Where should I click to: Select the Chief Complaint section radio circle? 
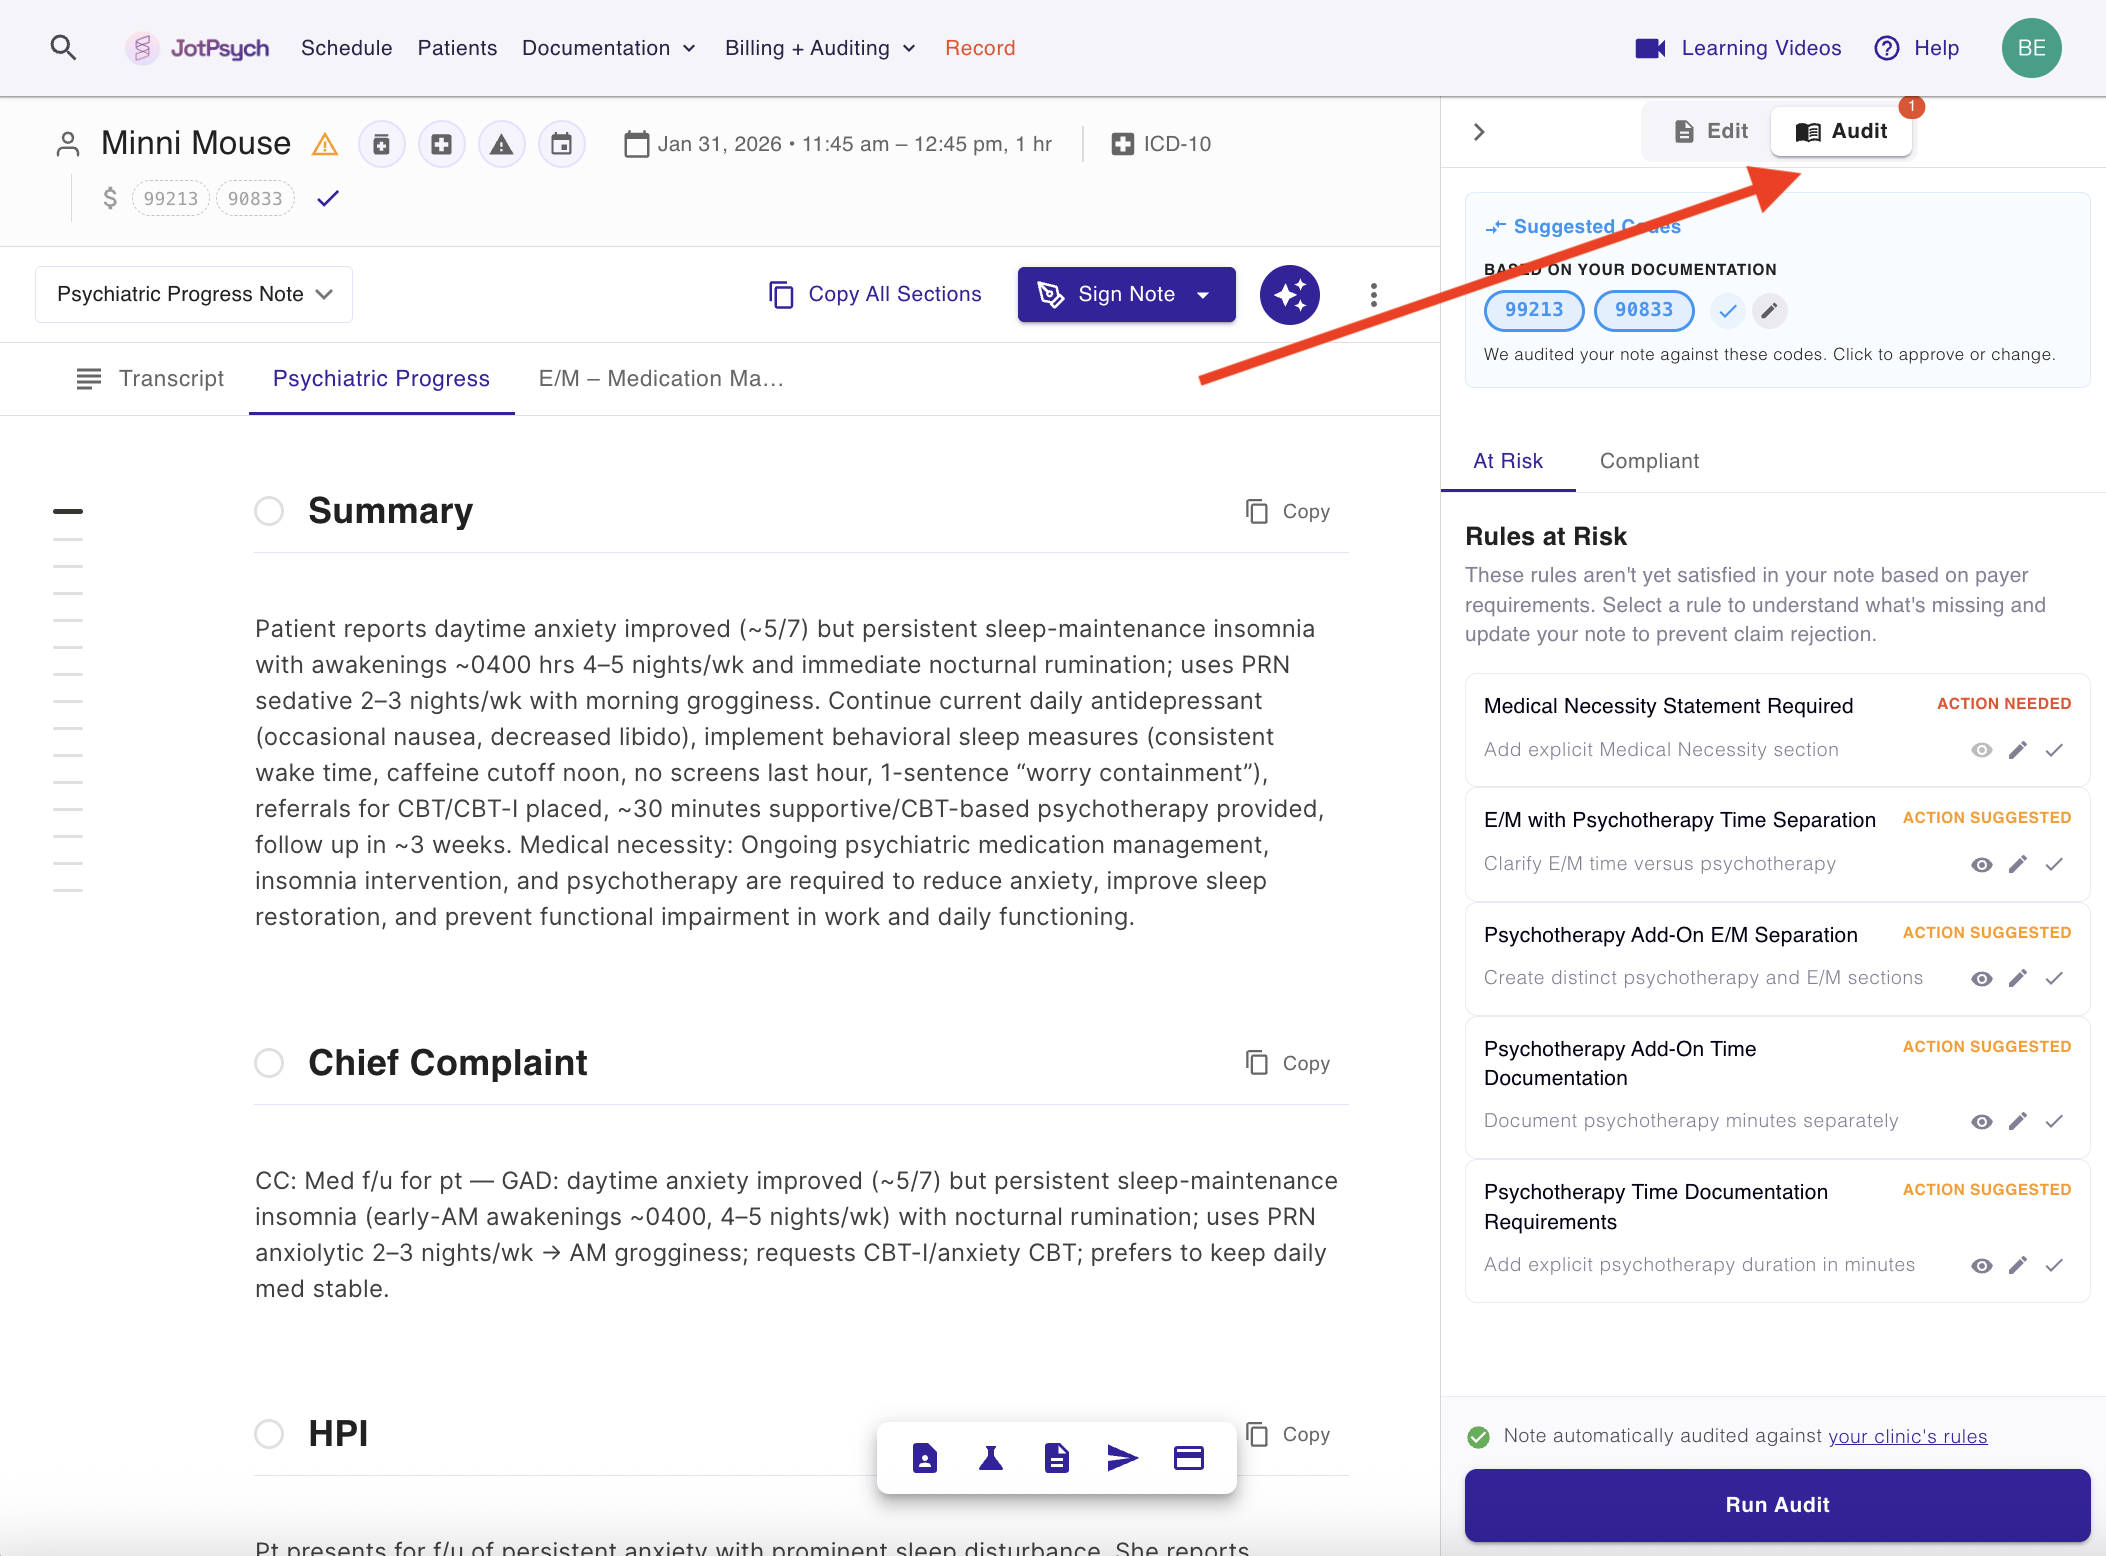tap(269, 1063)
